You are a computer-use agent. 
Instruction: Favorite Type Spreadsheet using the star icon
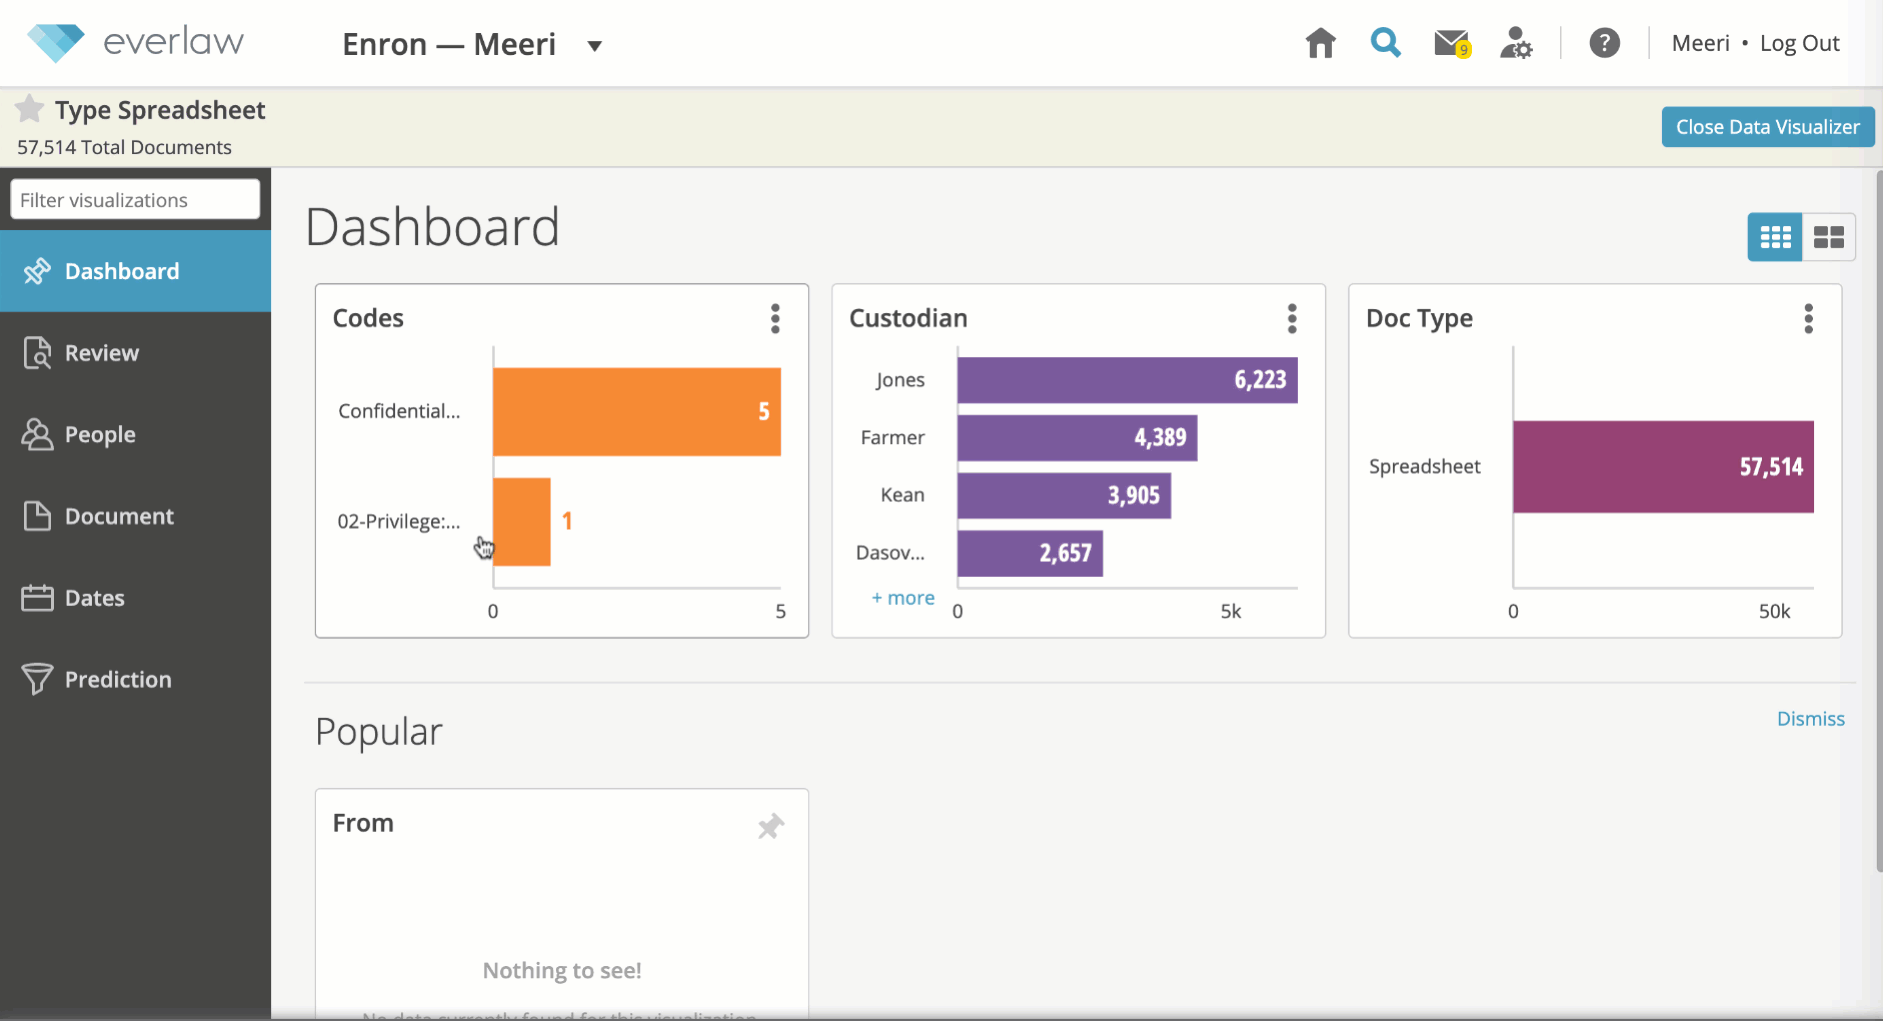28,108
